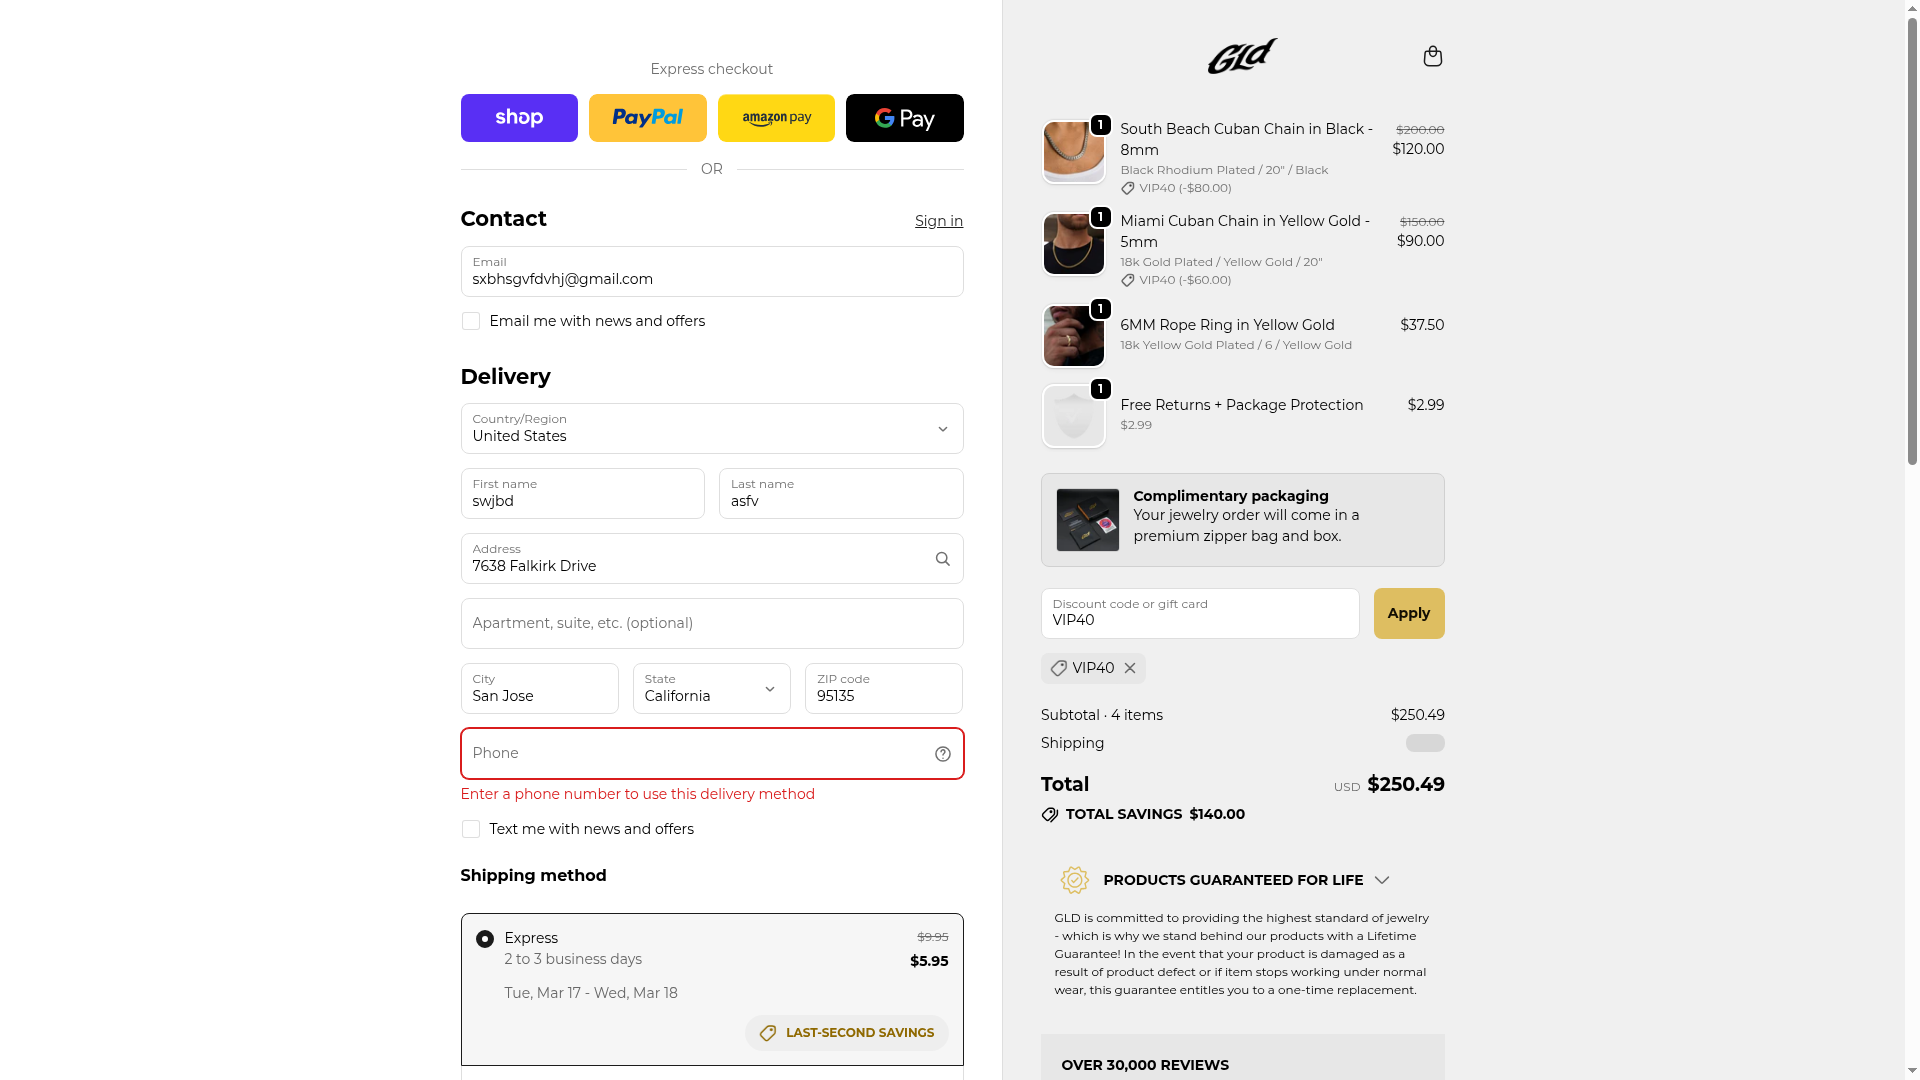Choose Amazon Pay express checkout
1920x1080 pixels.
[776, 118]
